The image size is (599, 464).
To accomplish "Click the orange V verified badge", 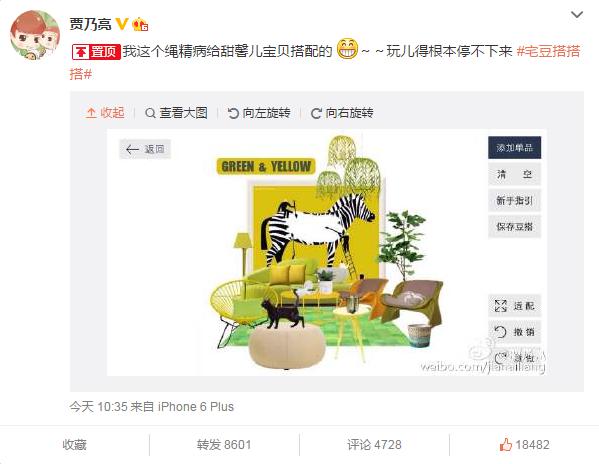I will click(121, 24).
